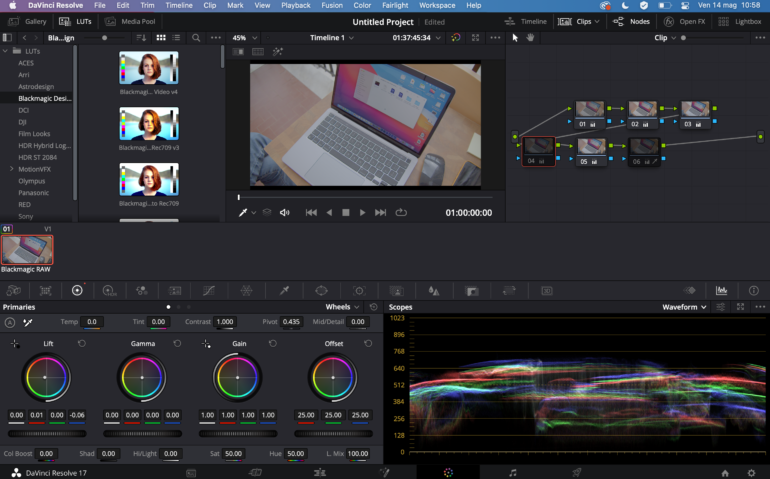Reset the Offset color wheel
This screenshot has width=770, height=479.
[368, 343]
